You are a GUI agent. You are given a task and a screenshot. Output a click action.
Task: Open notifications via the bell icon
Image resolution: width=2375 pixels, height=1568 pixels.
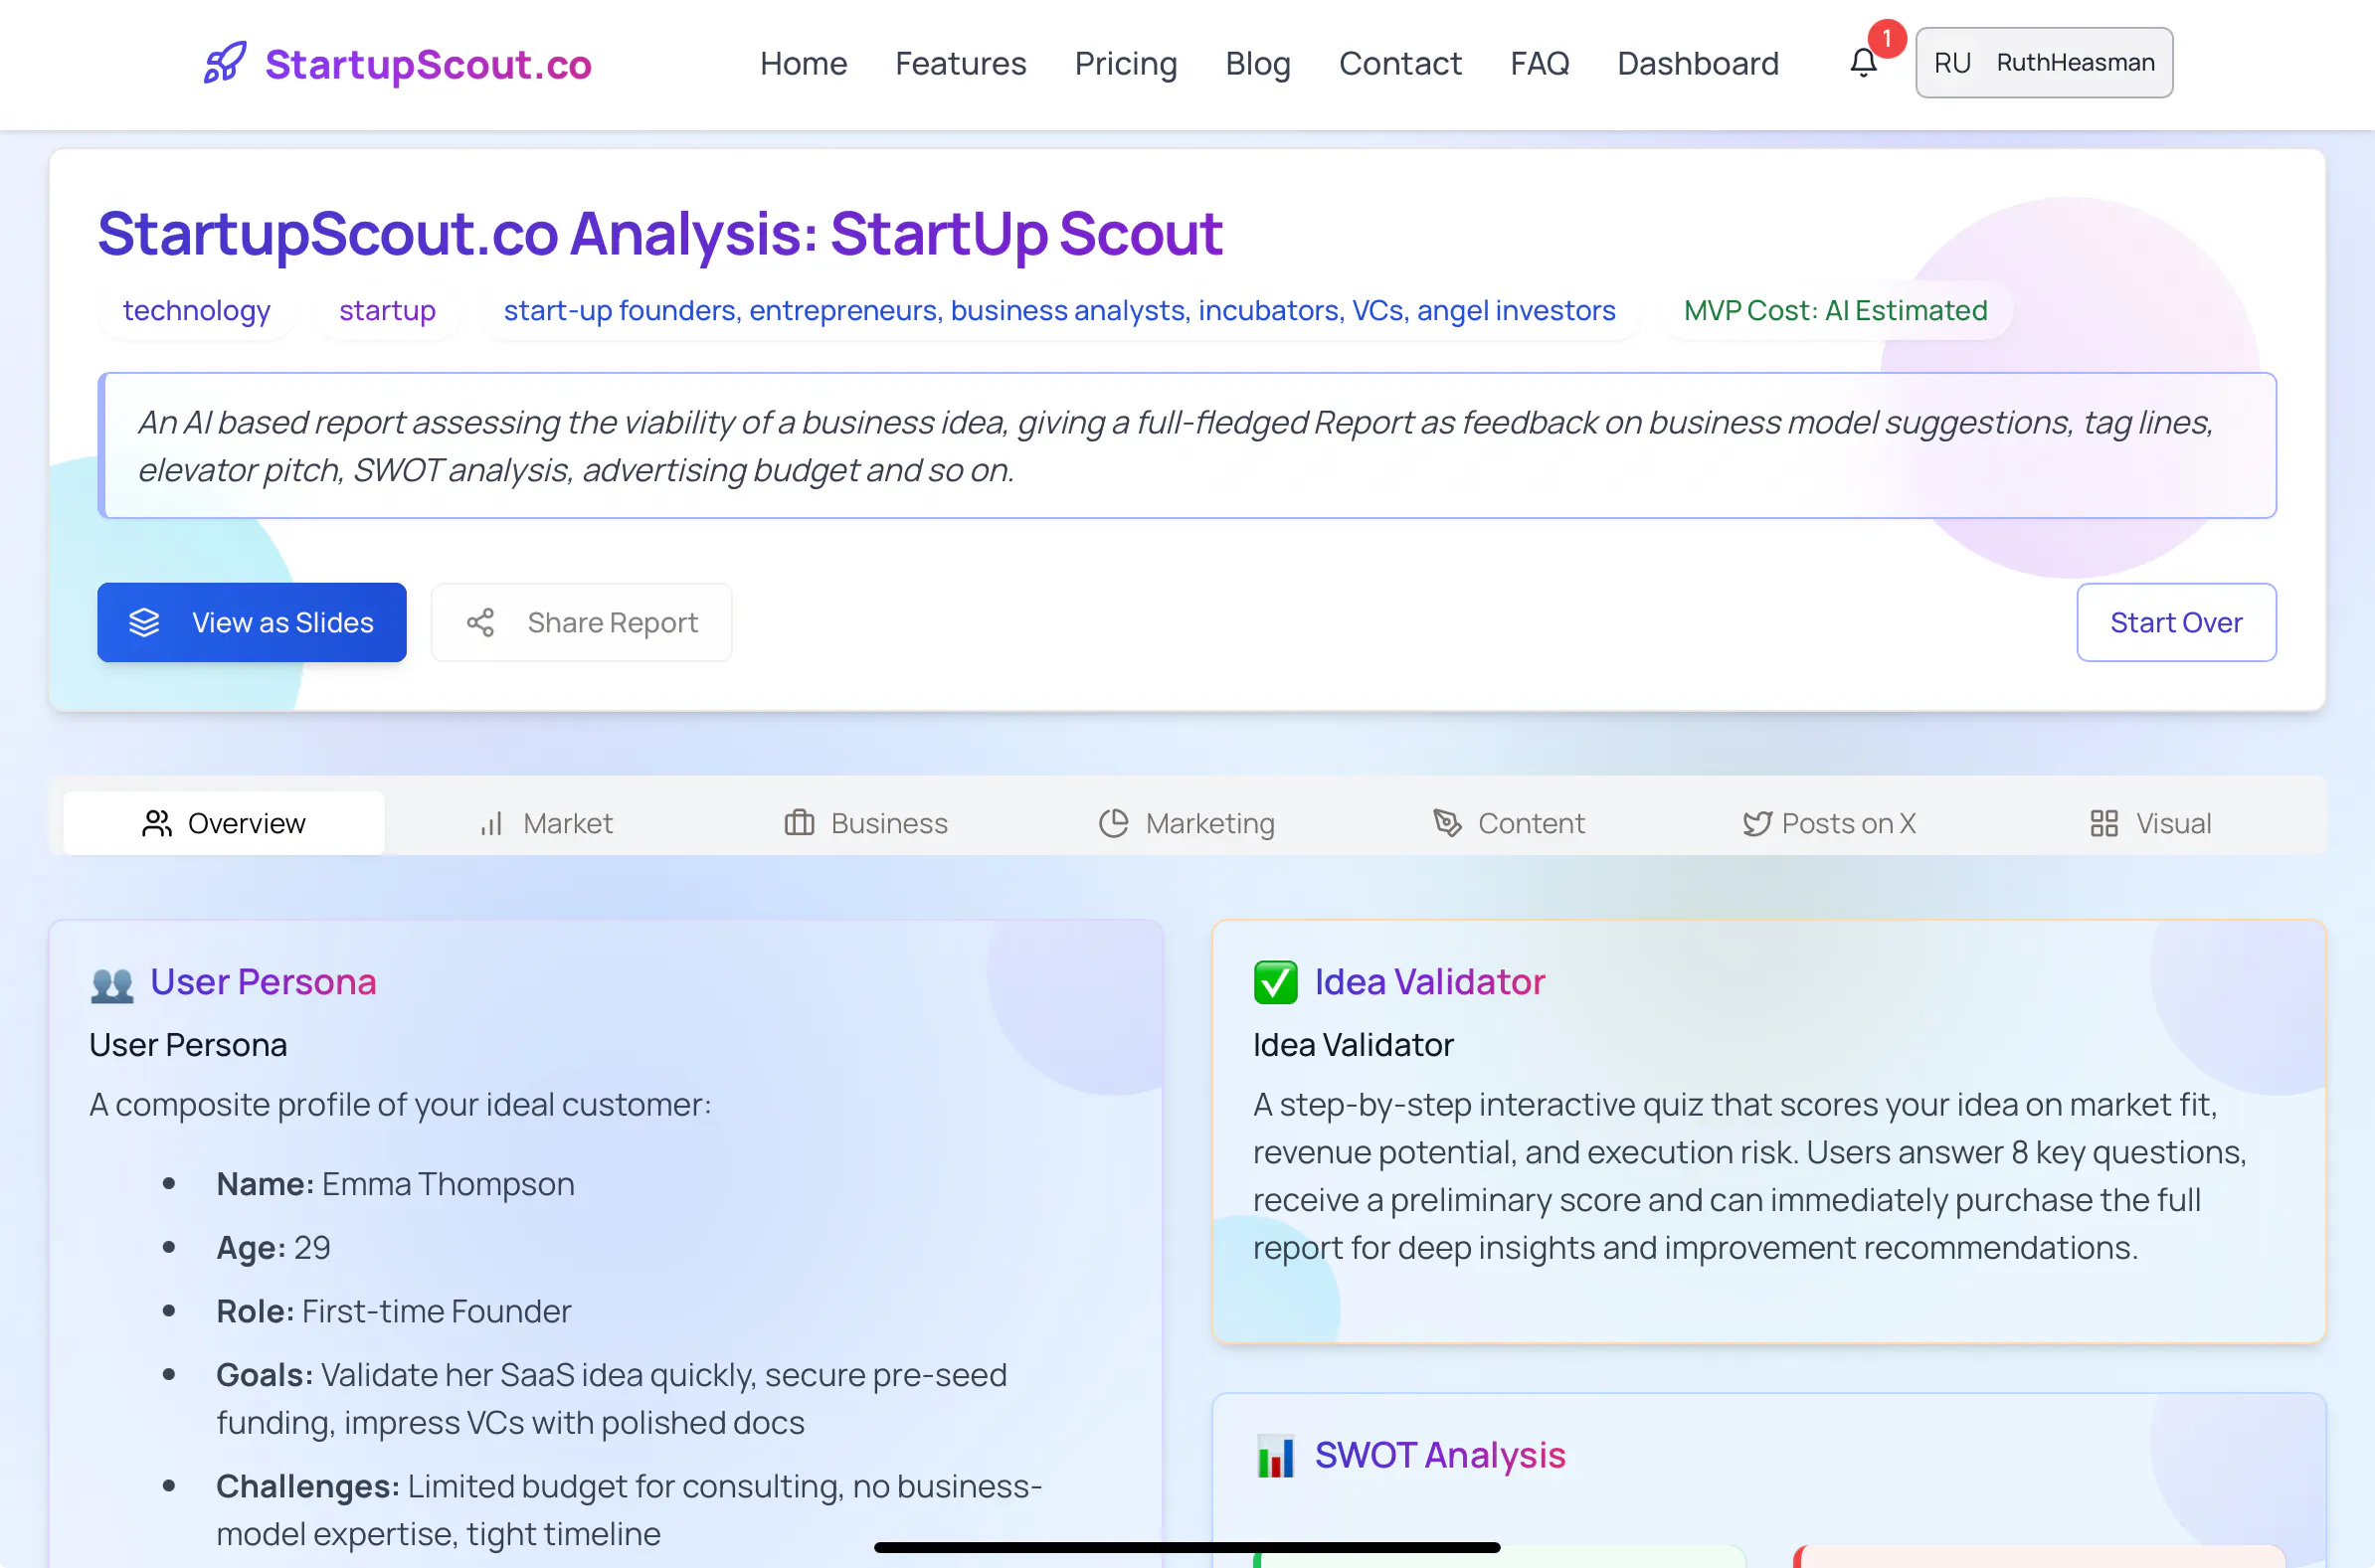tap(1863, 63)
